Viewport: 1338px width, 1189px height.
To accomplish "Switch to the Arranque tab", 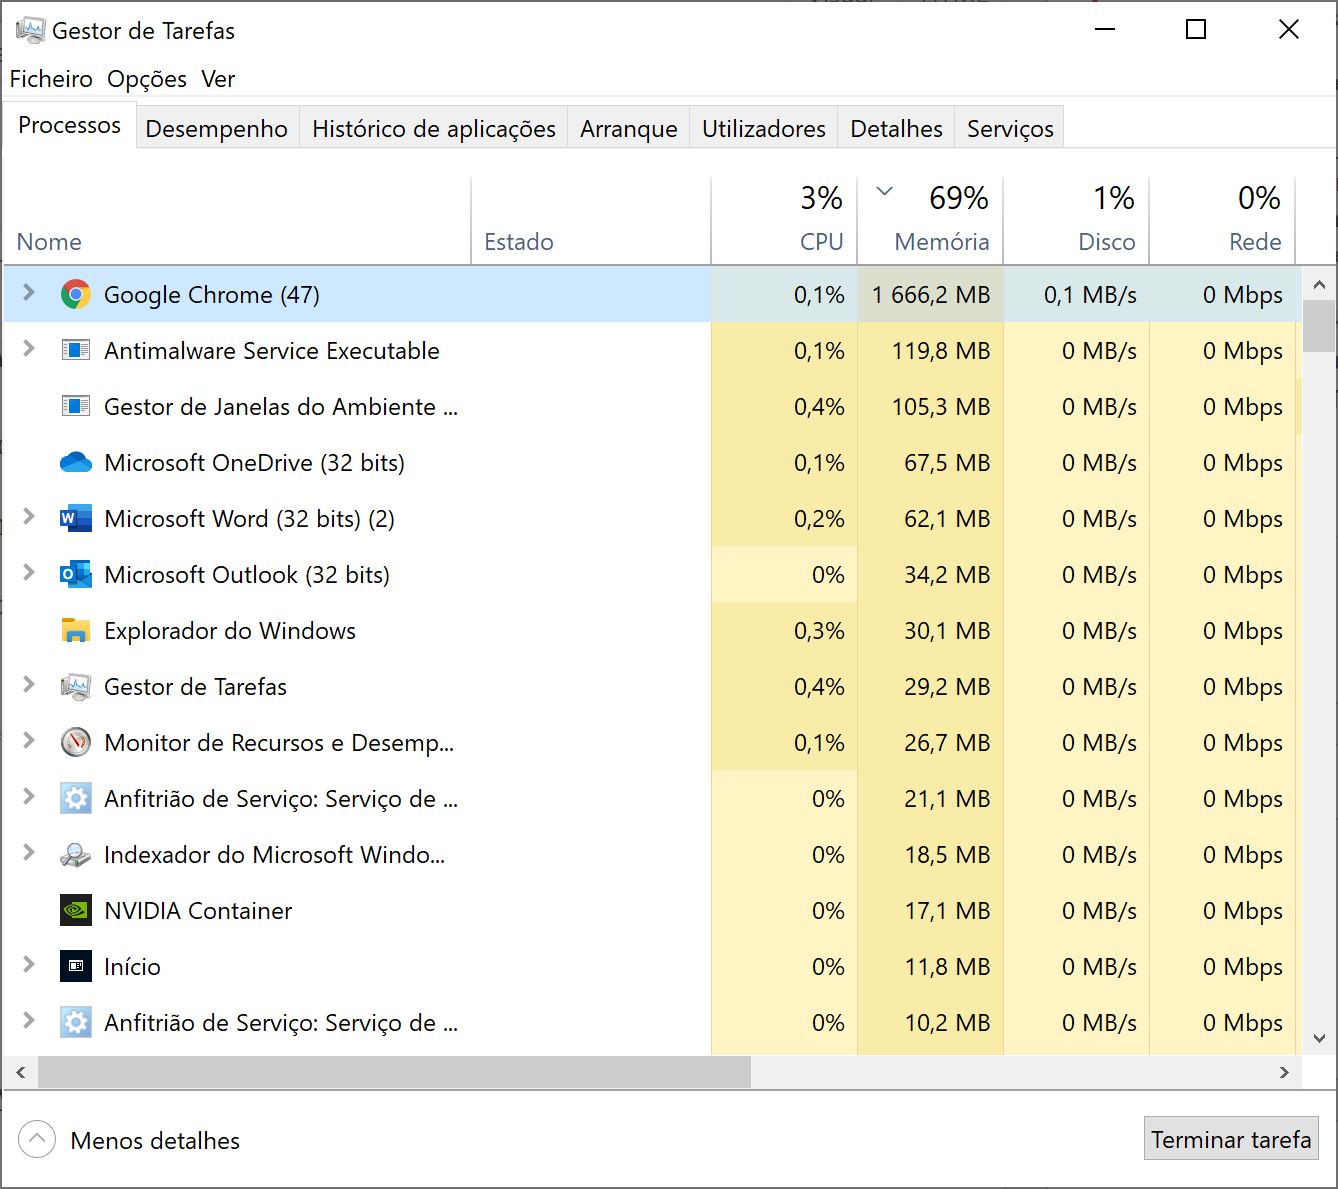I will (x=629, y=129).
